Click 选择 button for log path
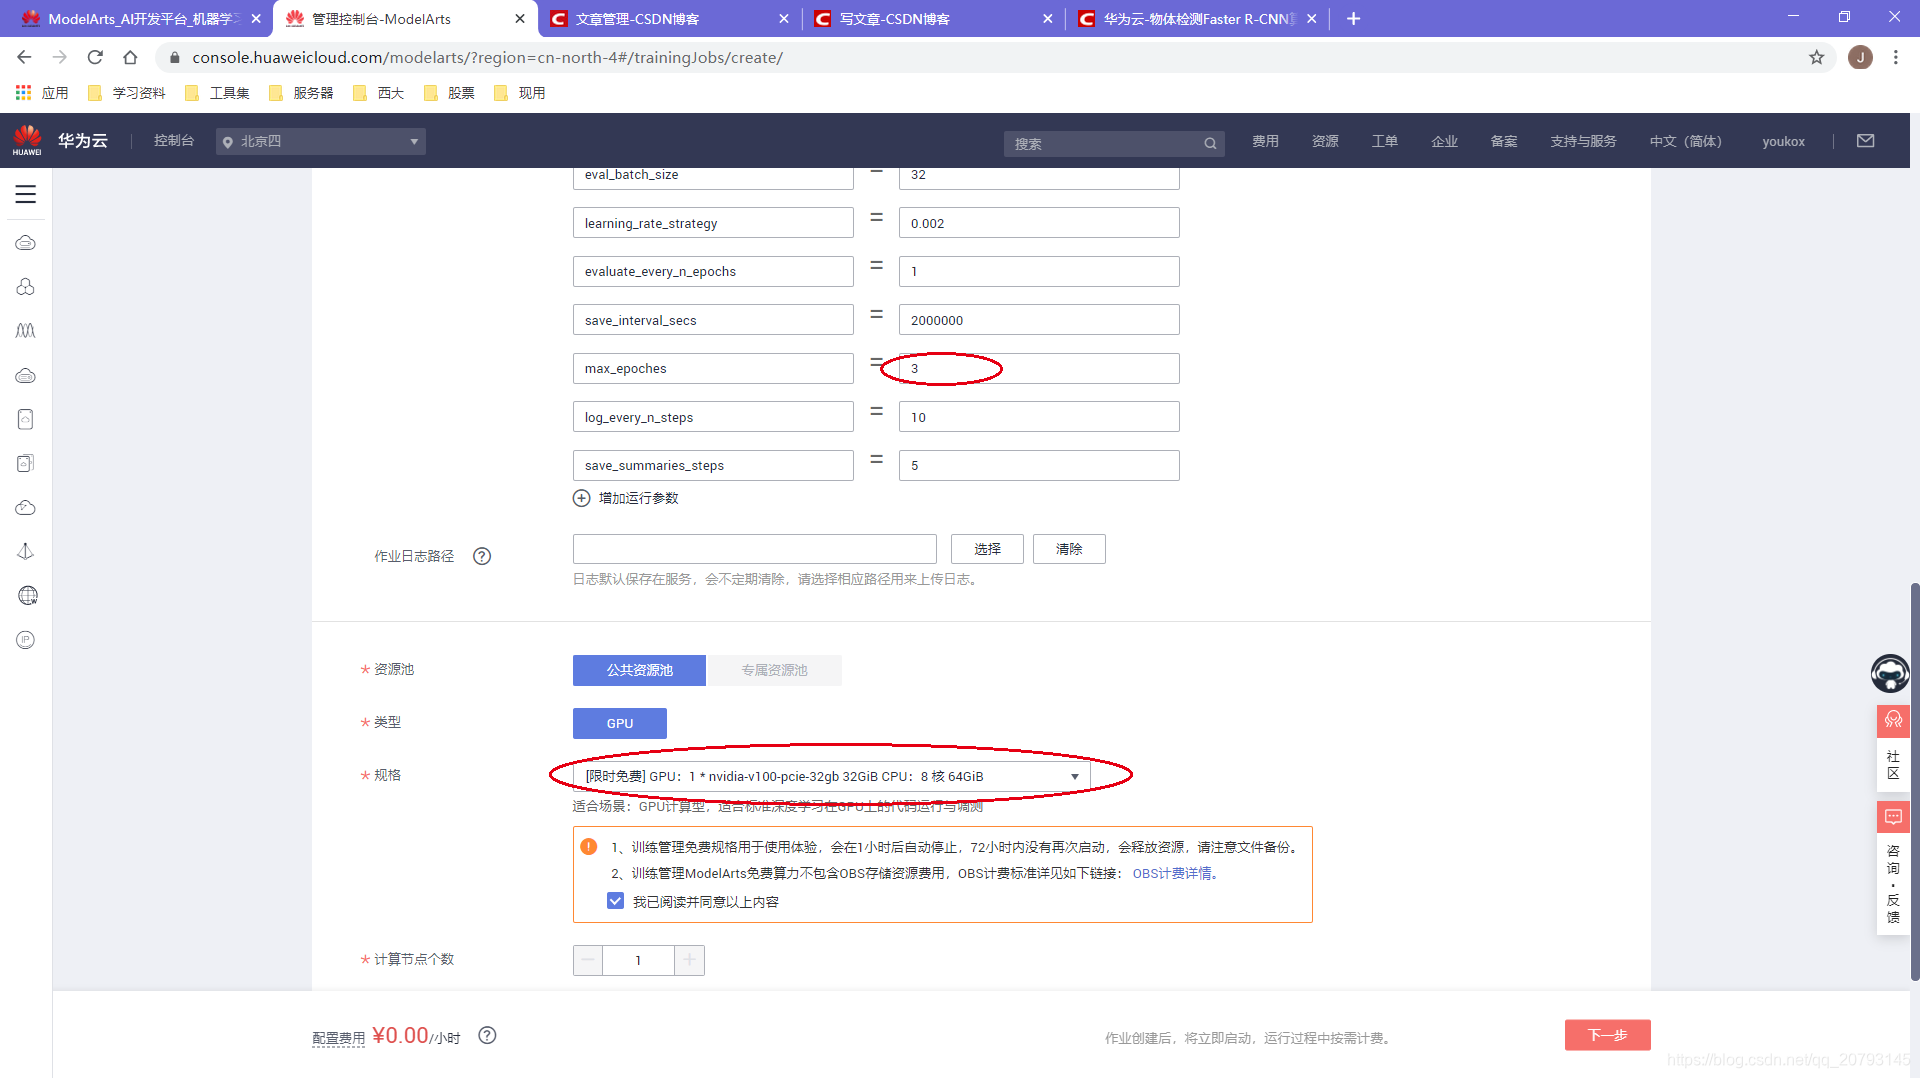 [x=987, y=549]
